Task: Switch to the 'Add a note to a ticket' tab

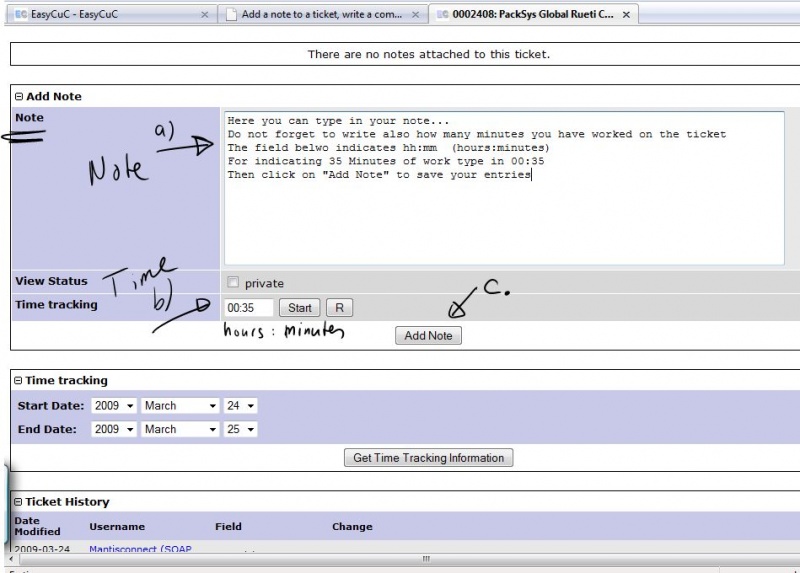Action: (322, 14)
